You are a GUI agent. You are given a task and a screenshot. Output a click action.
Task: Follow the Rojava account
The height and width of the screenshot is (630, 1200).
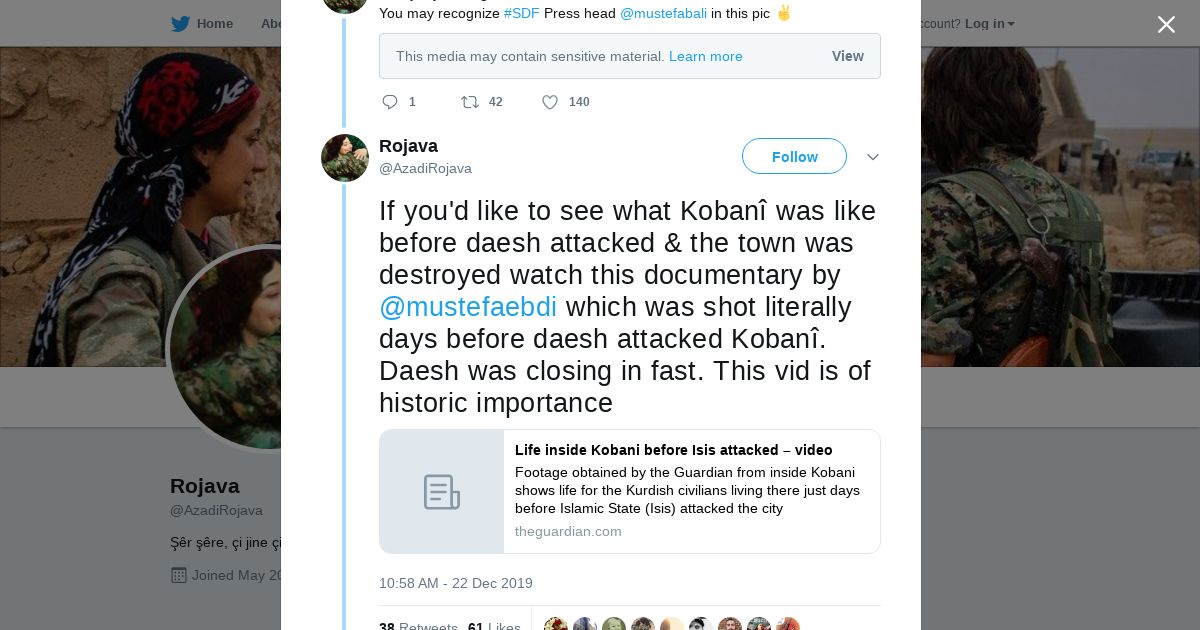794,157
